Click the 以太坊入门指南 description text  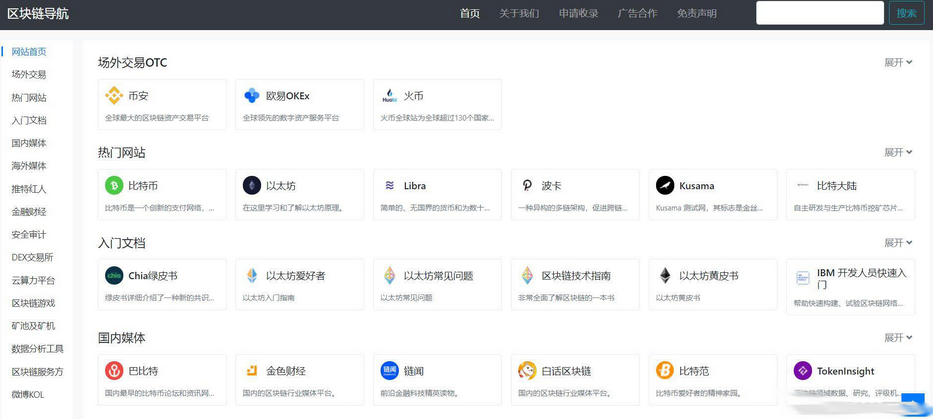268,298
